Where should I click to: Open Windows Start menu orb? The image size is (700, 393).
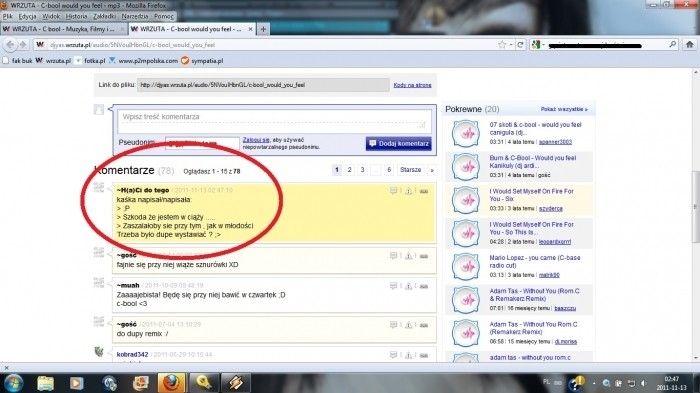tap(13, 383)
